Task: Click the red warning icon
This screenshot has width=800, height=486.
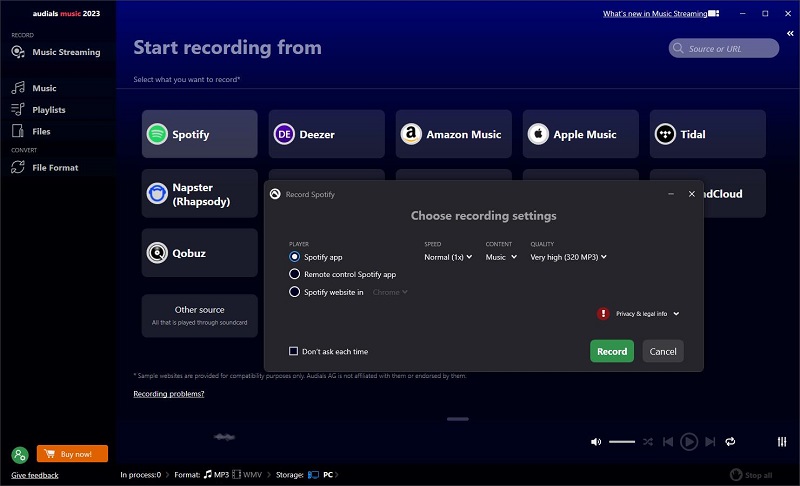Action: point(603,314)
